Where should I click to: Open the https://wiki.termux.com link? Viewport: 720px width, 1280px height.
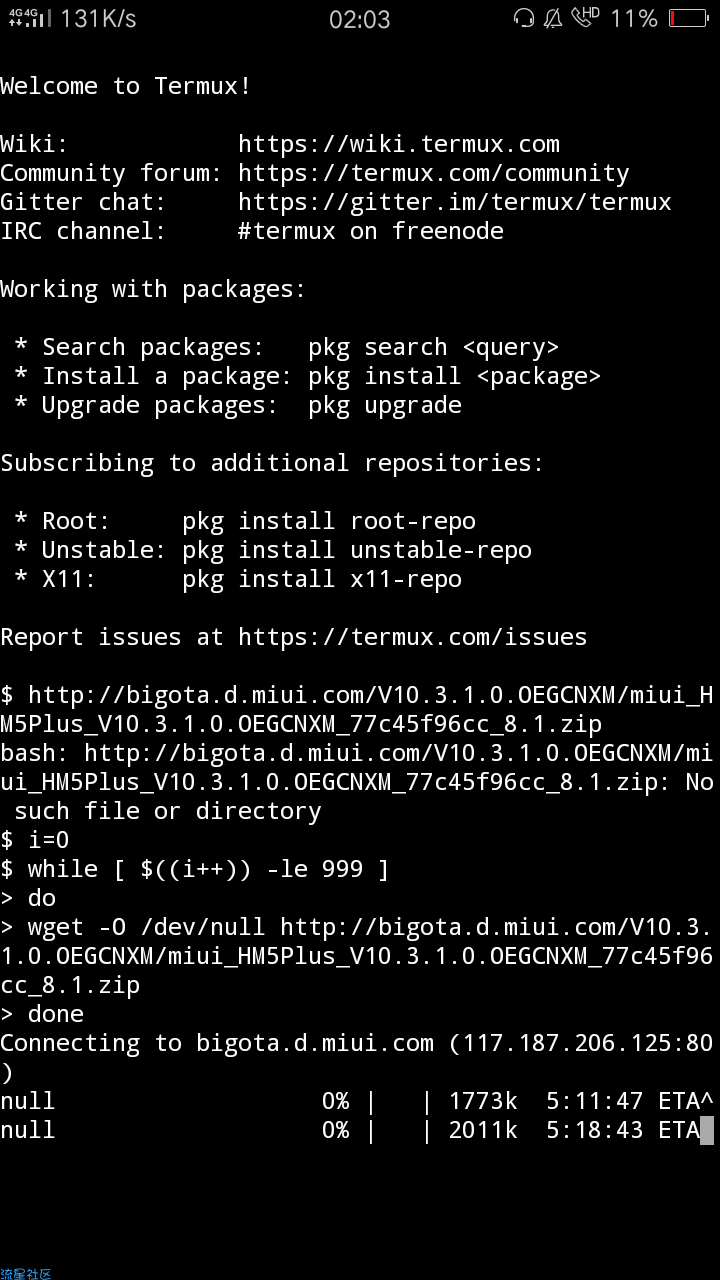399,144
